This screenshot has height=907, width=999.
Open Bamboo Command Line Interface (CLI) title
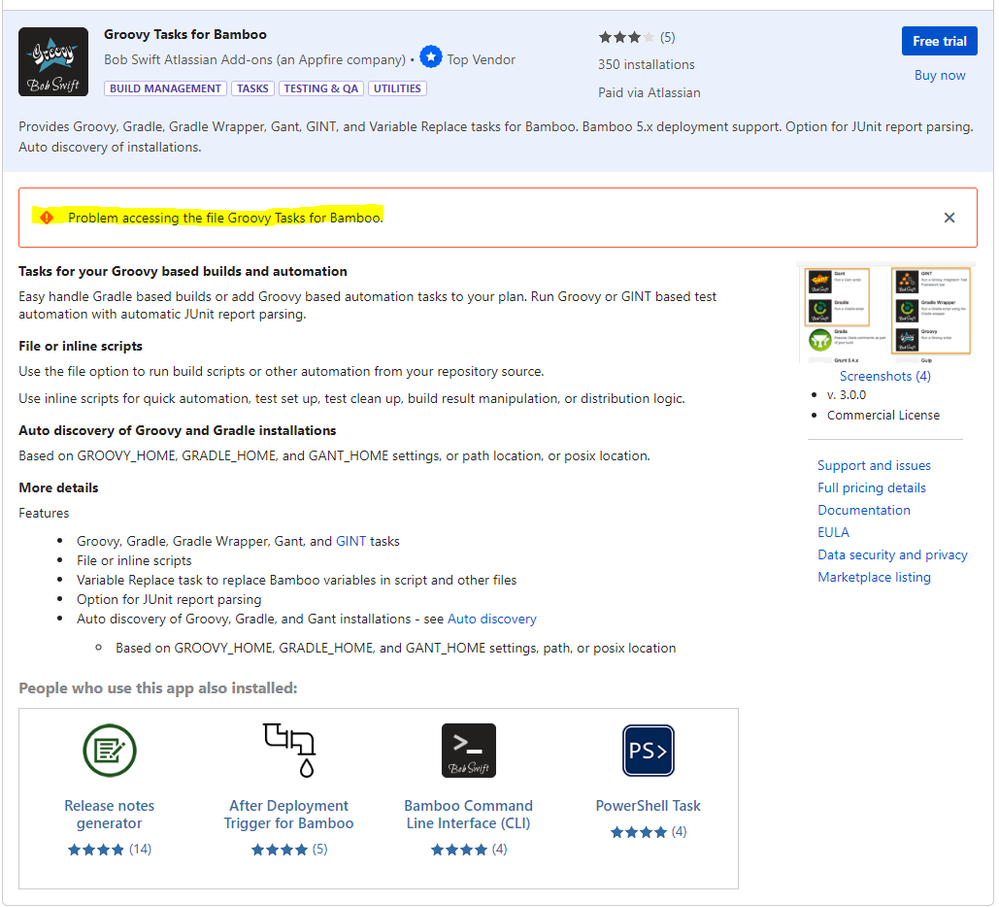tap(468, 815)
